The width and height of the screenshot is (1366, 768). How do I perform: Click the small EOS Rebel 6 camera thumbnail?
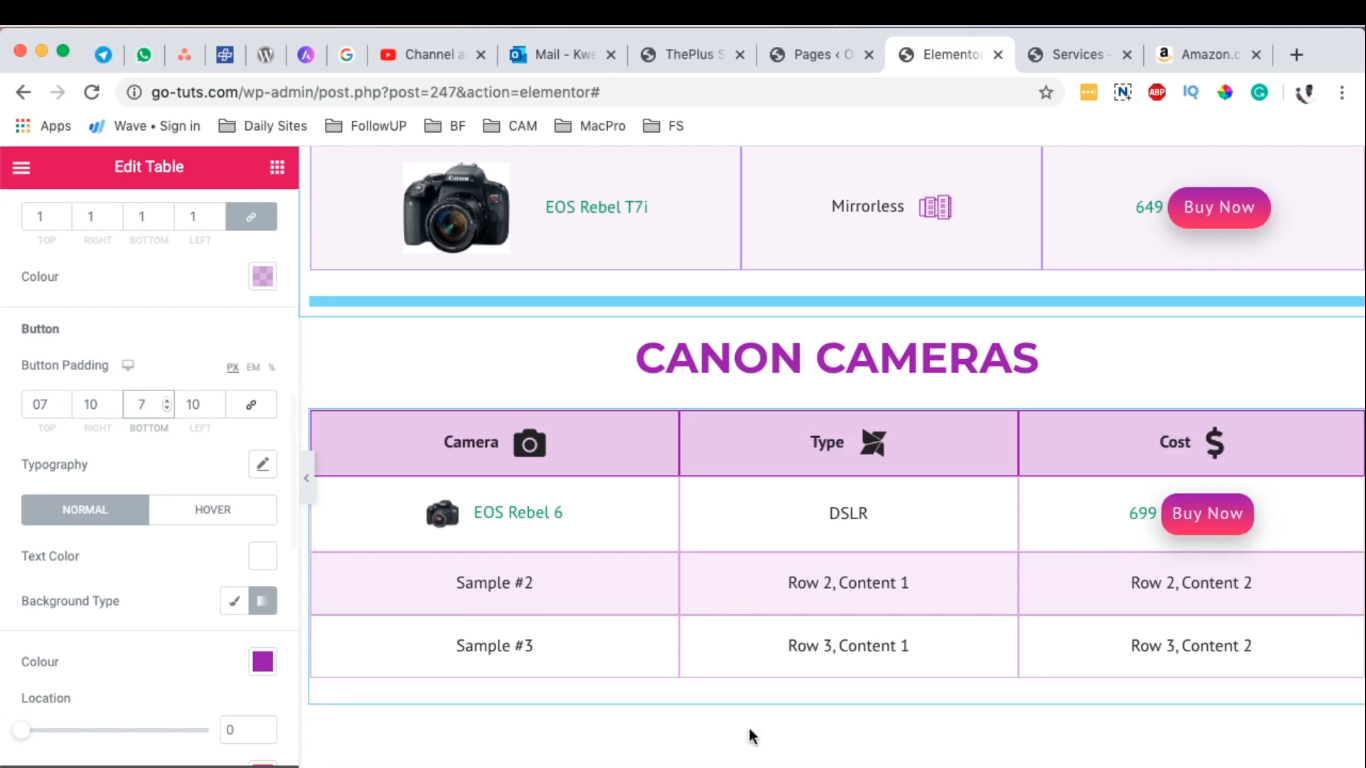[442, 514]
